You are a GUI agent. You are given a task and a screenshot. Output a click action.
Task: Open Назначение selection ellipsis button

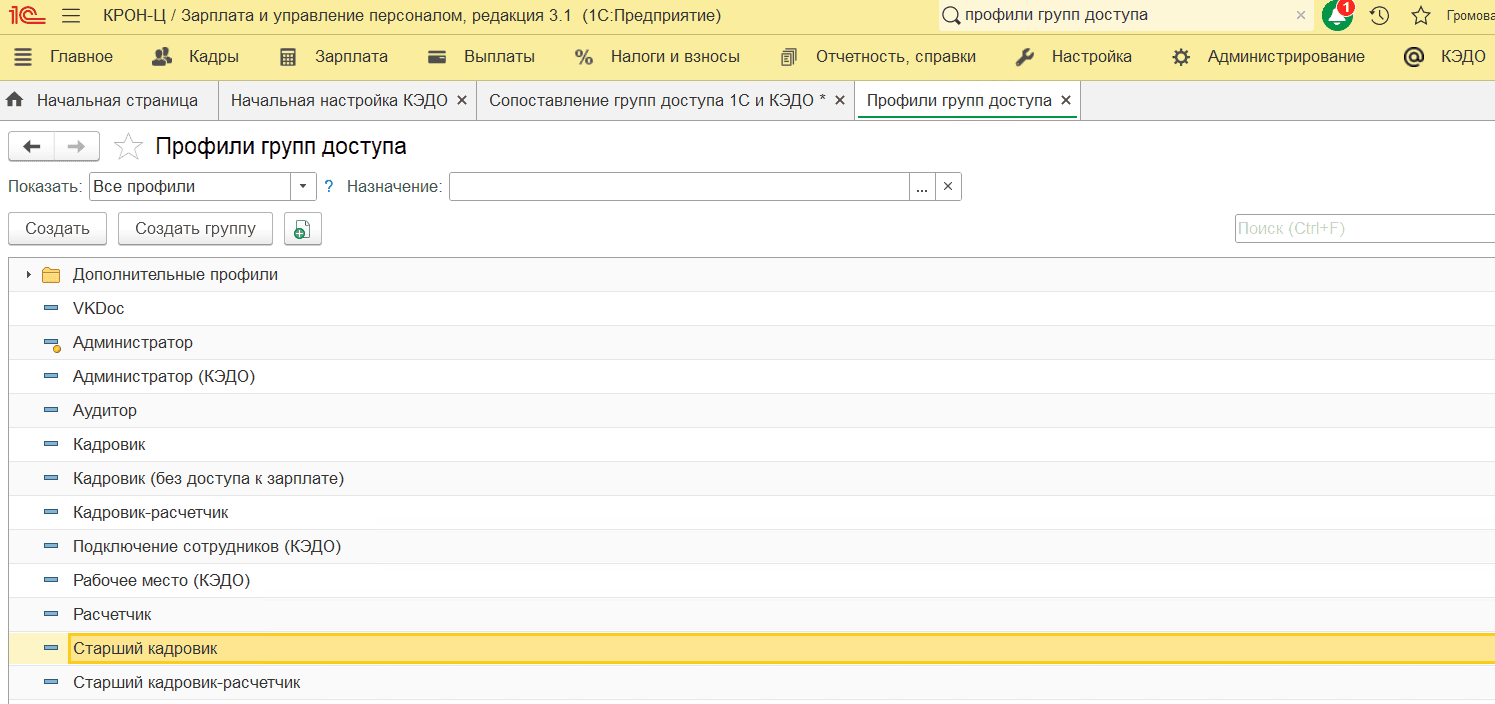(x=922, y=187)
